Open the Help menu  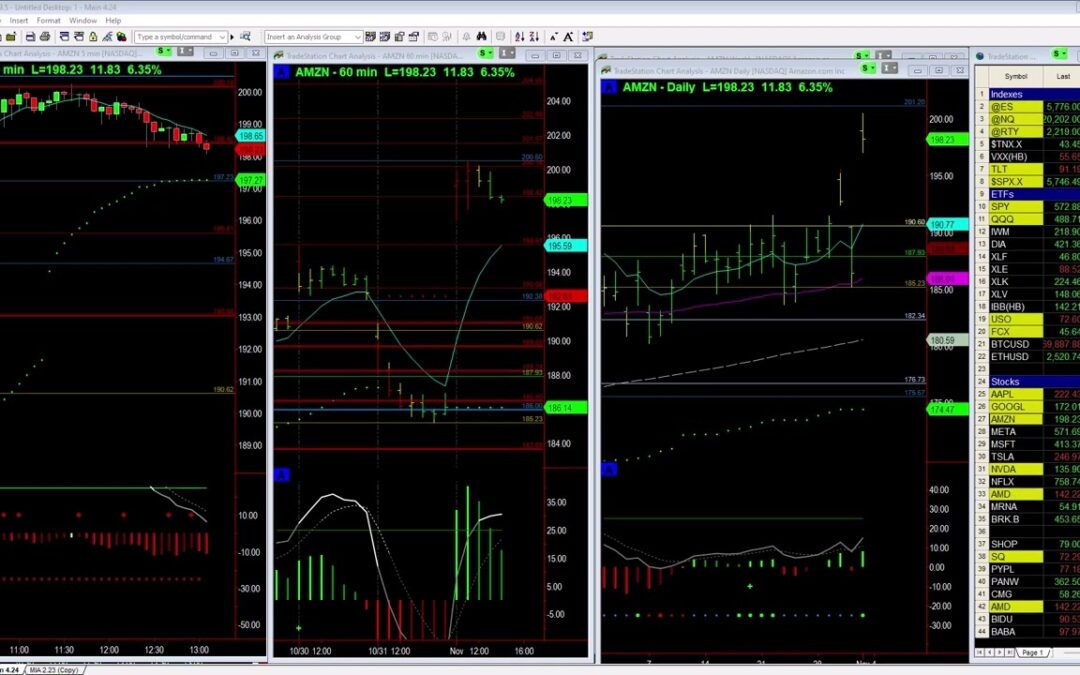tap(113, 21)
